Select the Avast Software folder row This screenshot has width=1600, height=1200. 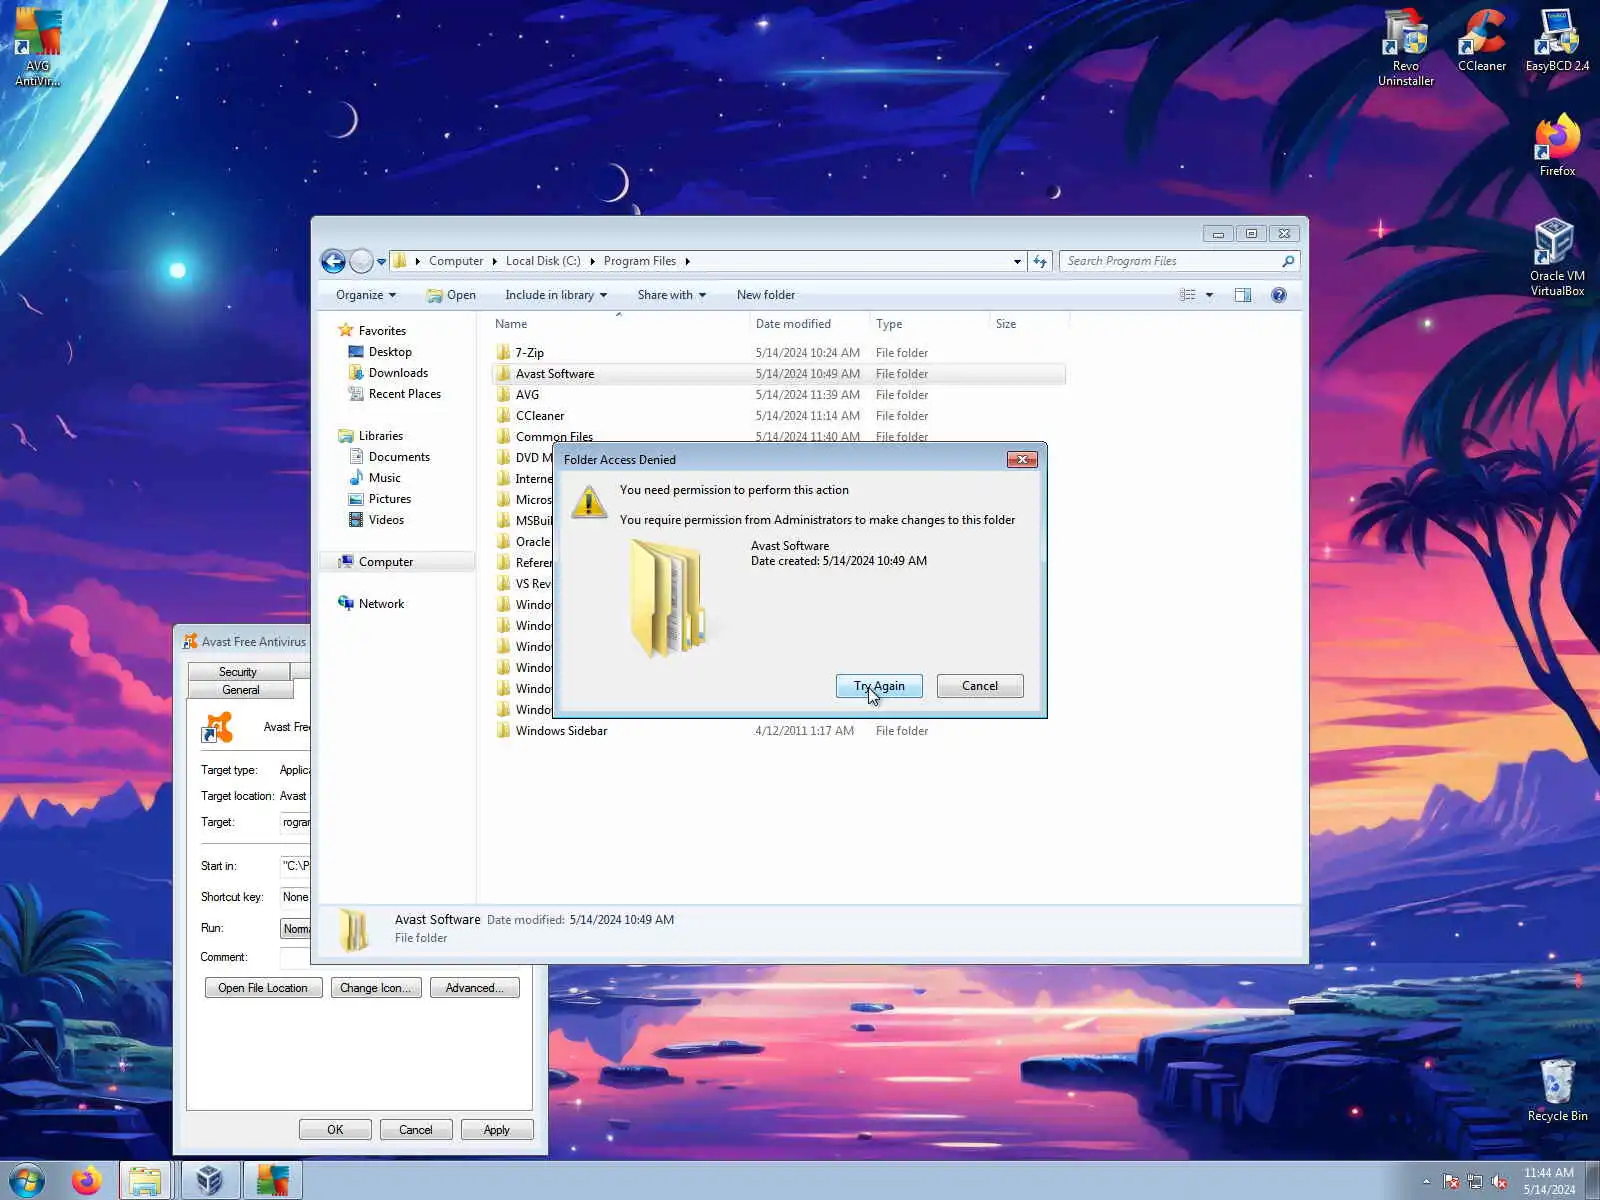coord(779,374)
